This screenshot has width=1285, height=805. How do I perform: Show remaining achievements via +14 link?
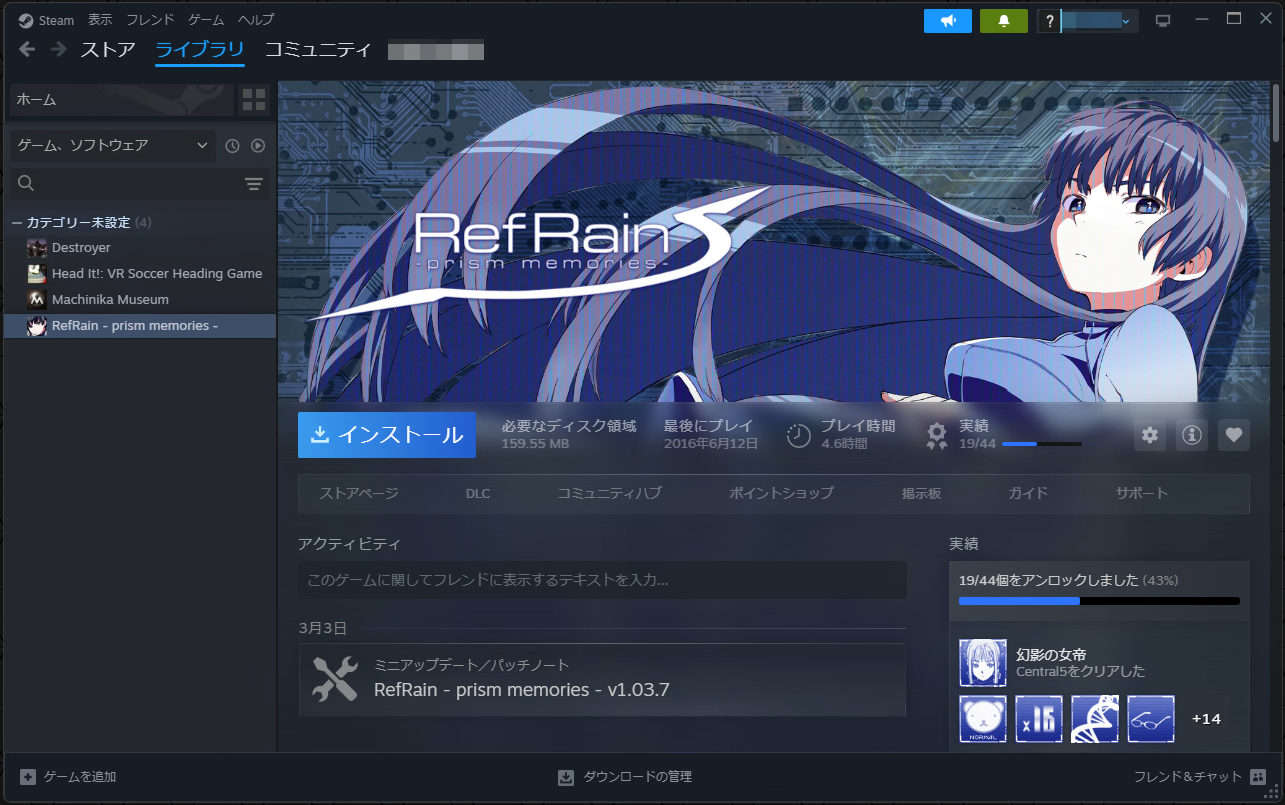[x=1207, y=719]
